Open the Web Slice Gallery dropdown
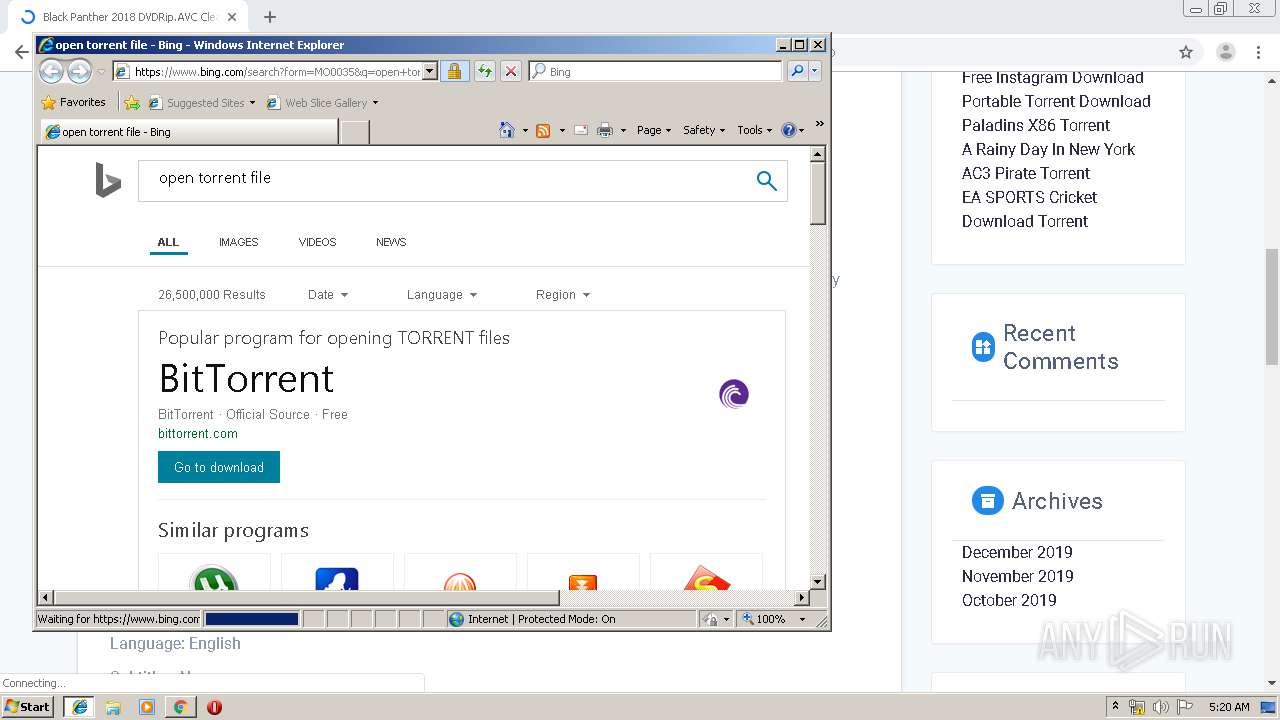The width and height of the screenshot is (1280, 720). tap(375, 102)
